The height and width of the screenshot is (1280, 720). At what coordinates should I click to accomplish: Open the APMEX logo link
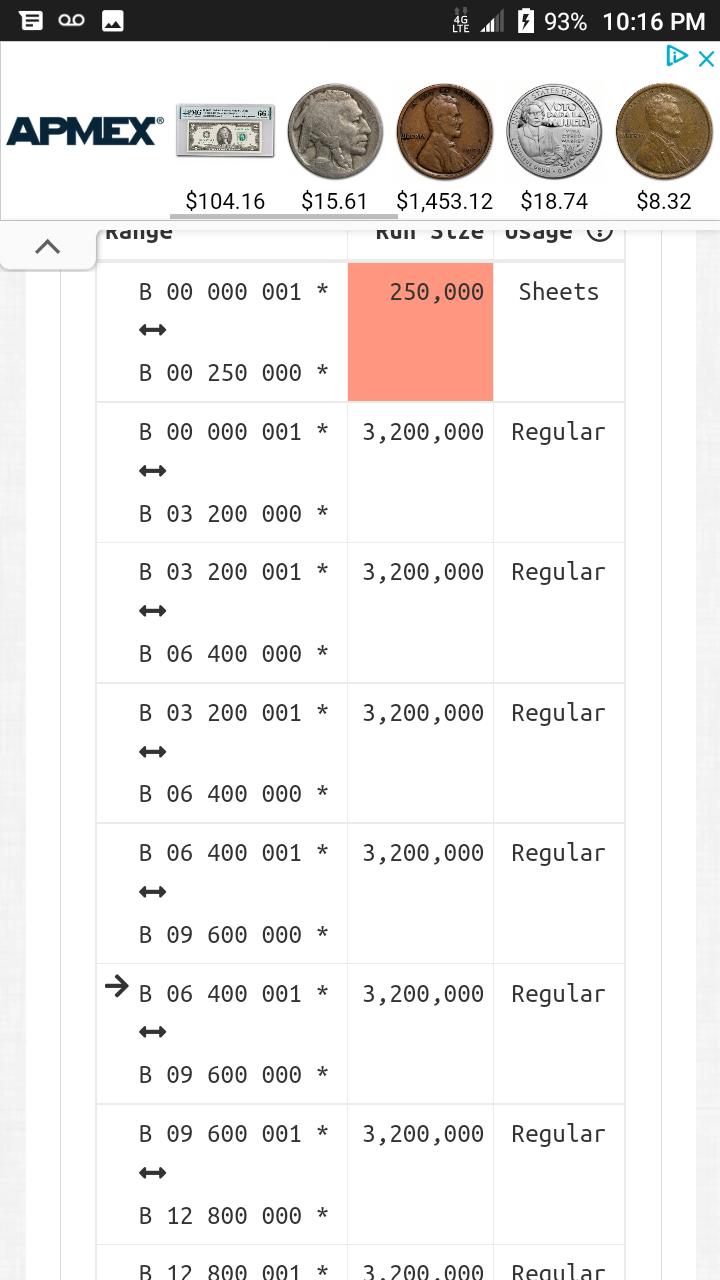tap(85, 131)
